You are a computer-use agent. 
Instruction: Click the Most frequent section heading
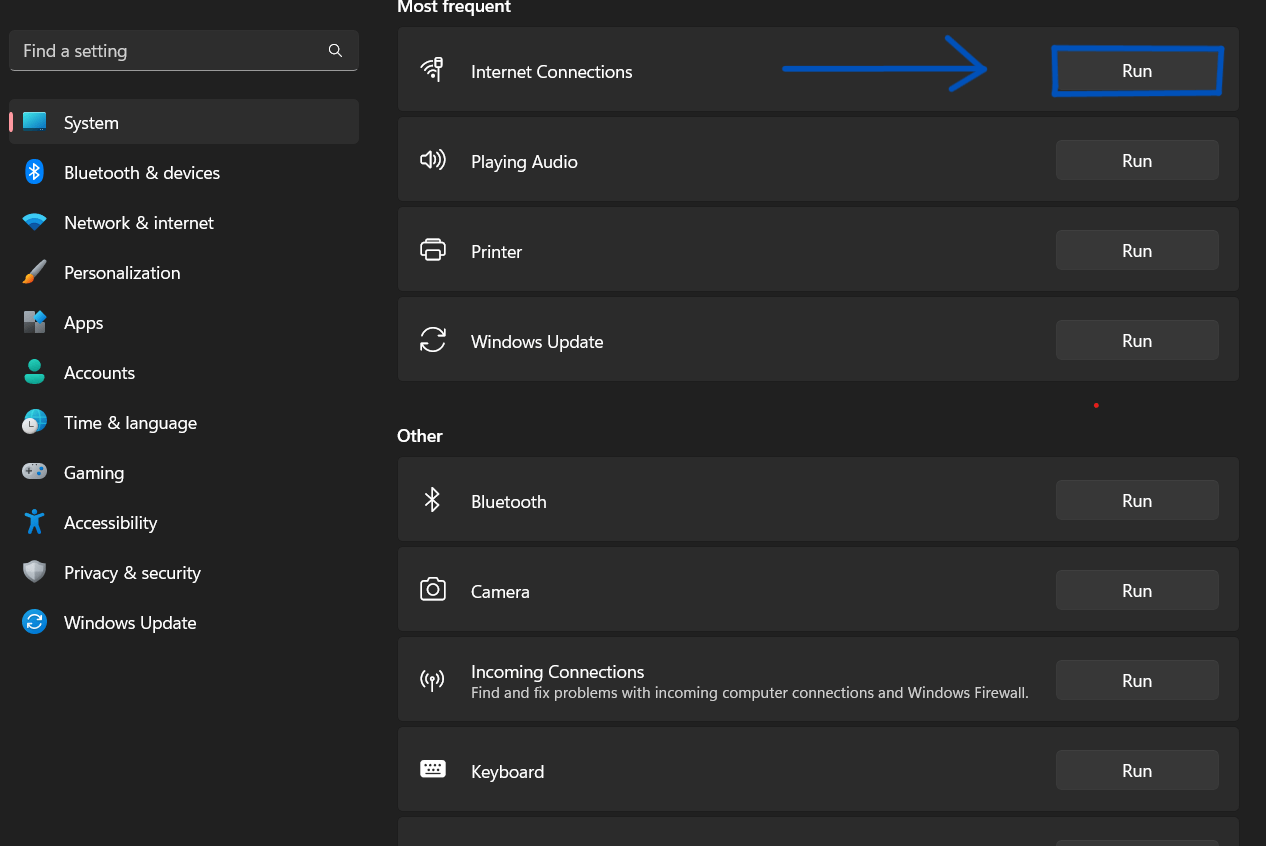[454, 7]
